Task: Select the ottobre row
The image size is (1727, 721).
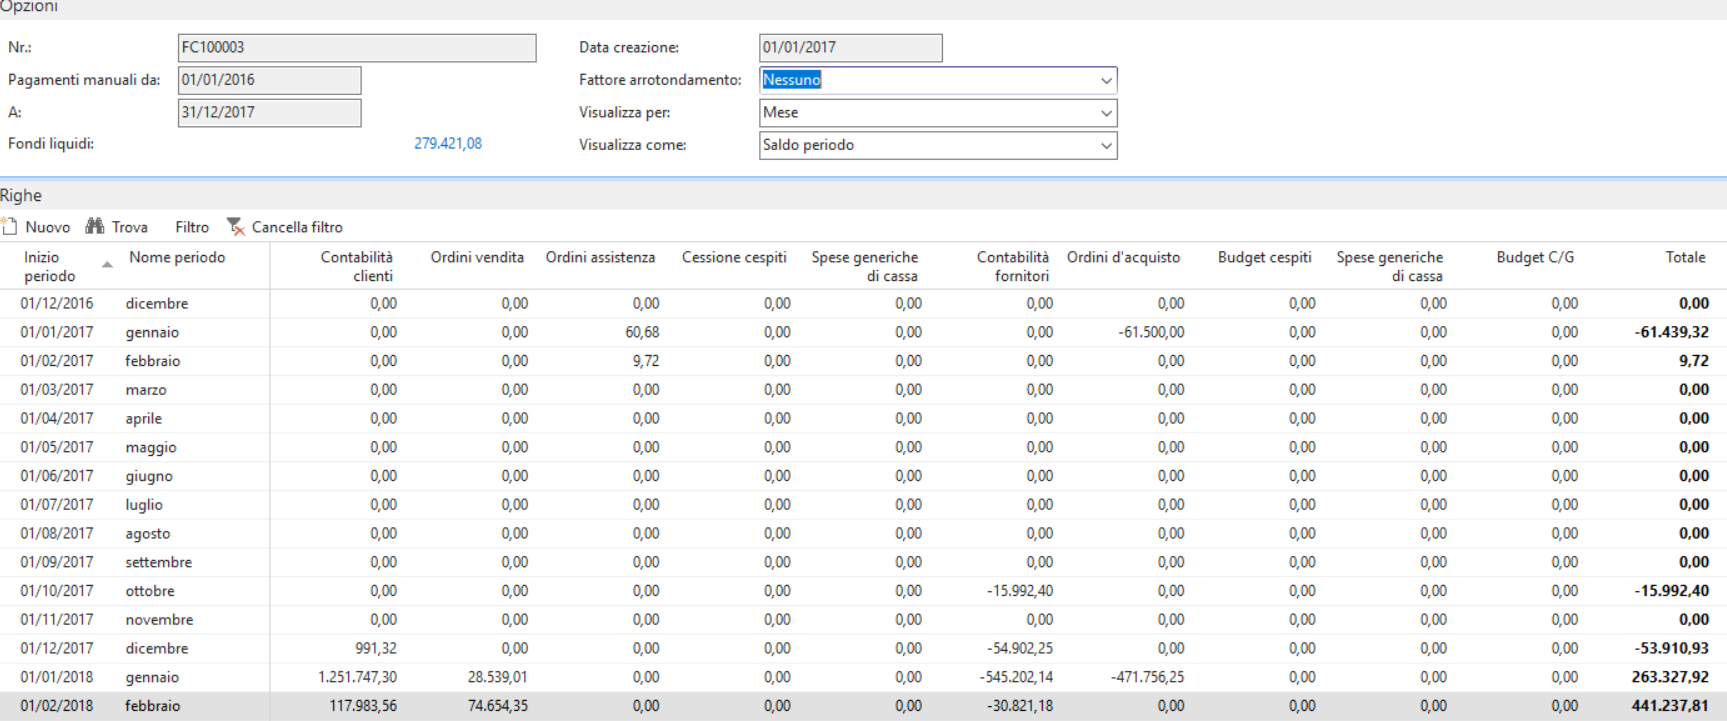Action: [x=863, y=591]
